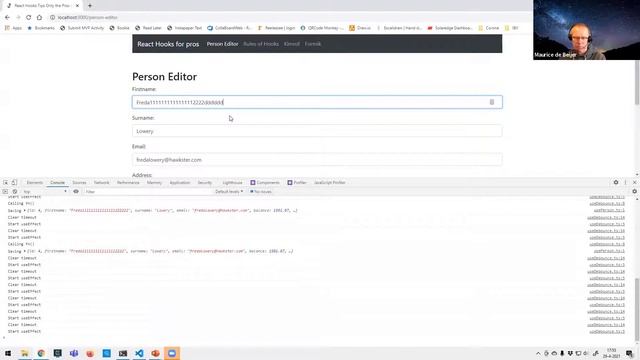
Task: Switch to the DevTools Performance tab
Action: (128, 183)
